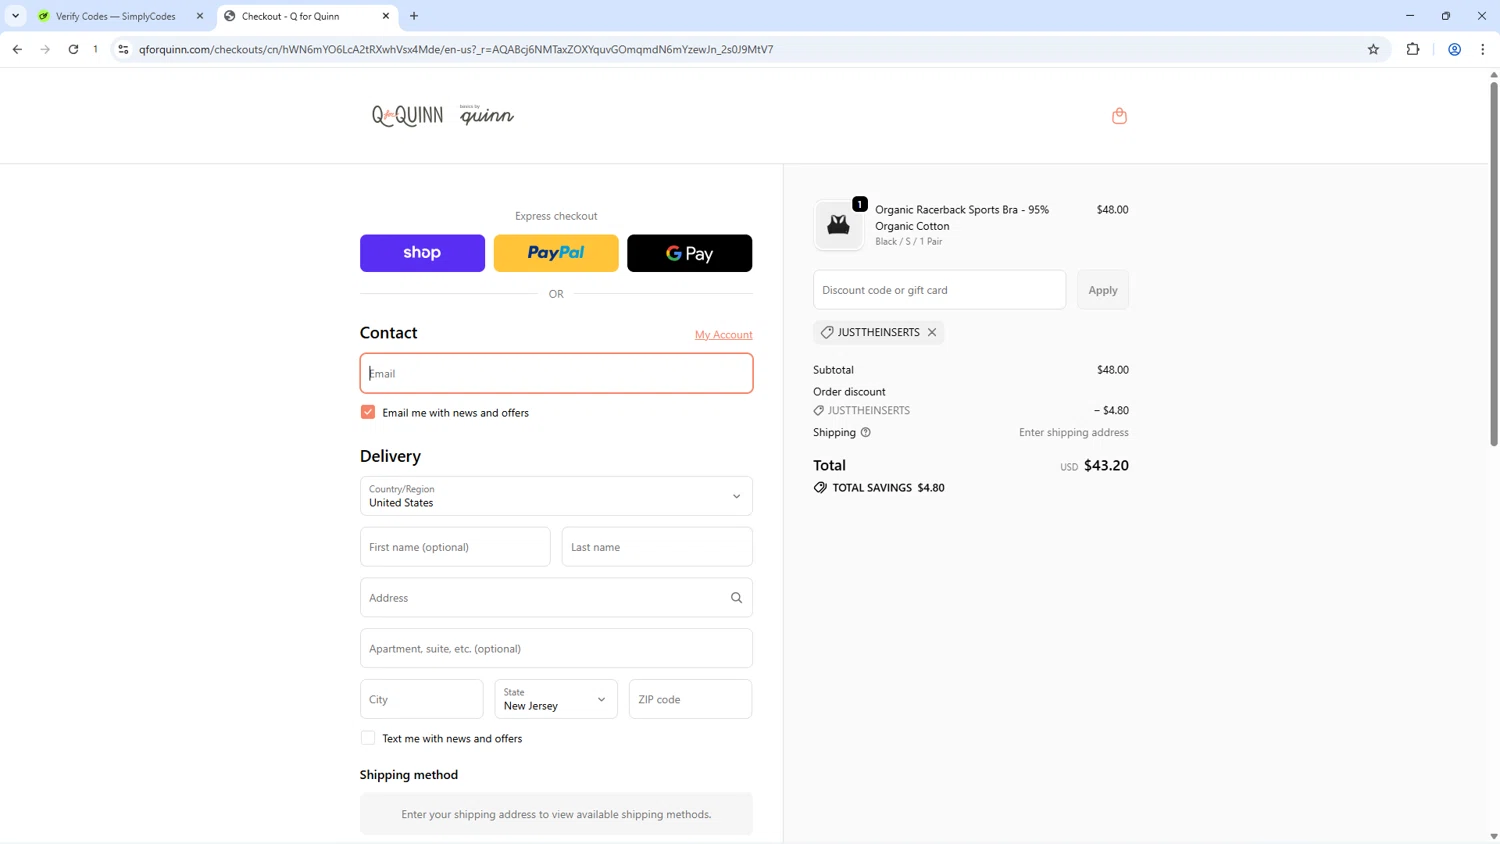Remove the JUSTTHEINSERTS discount code
The width and height of the screenshot is (1500, 844).
(932, 332)
